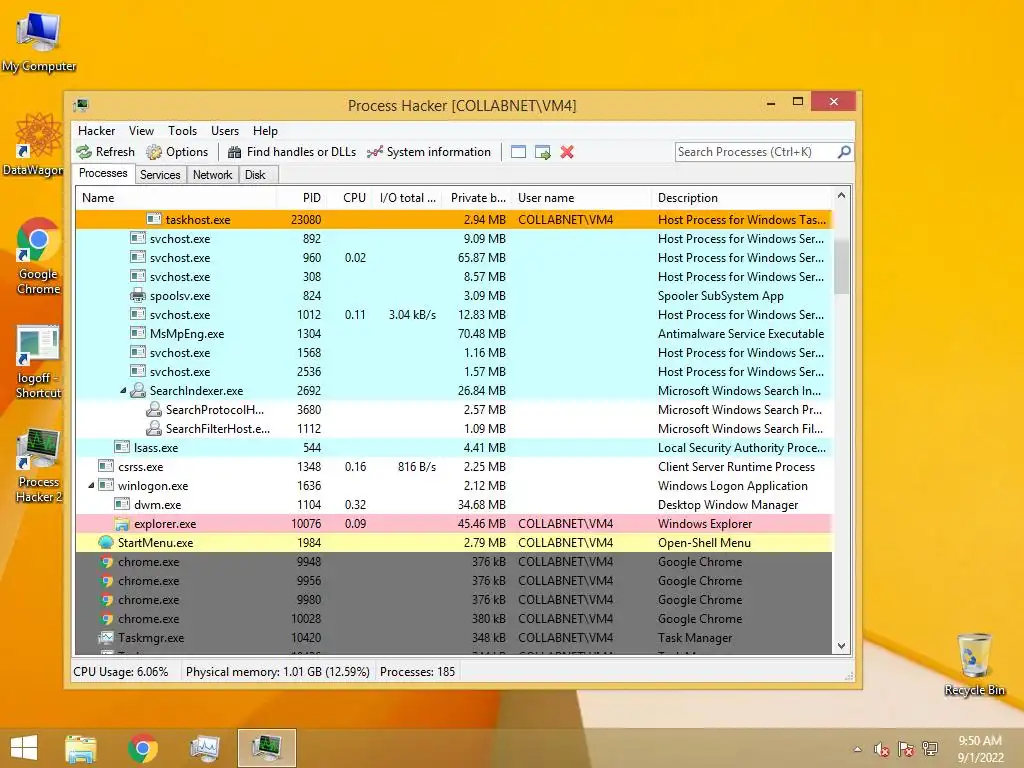This screenshot has height=768, width=1024.
Task: Click the magnifier icon in search box
Action: click(x=844, y=152)
